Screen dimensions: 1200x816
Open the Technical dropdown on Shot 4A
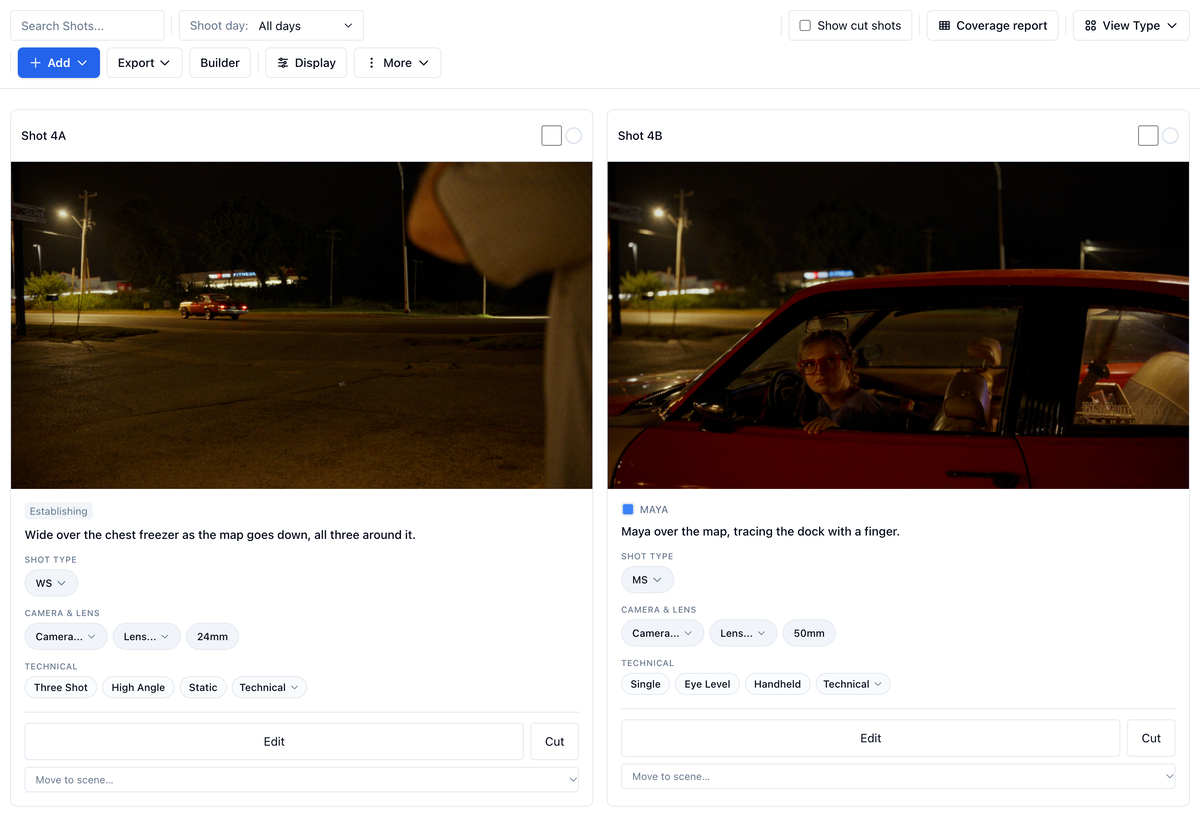tap(269, 687)
